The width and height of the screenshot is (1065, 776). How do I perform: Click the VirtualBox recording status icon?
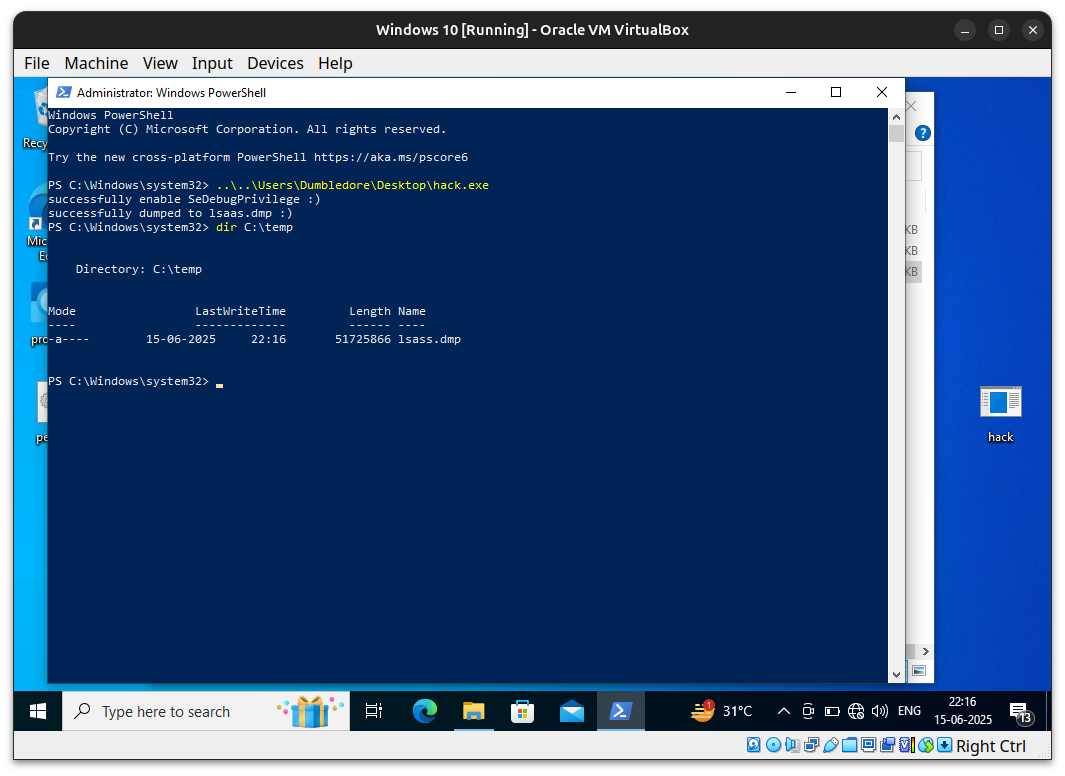(887, 745)
